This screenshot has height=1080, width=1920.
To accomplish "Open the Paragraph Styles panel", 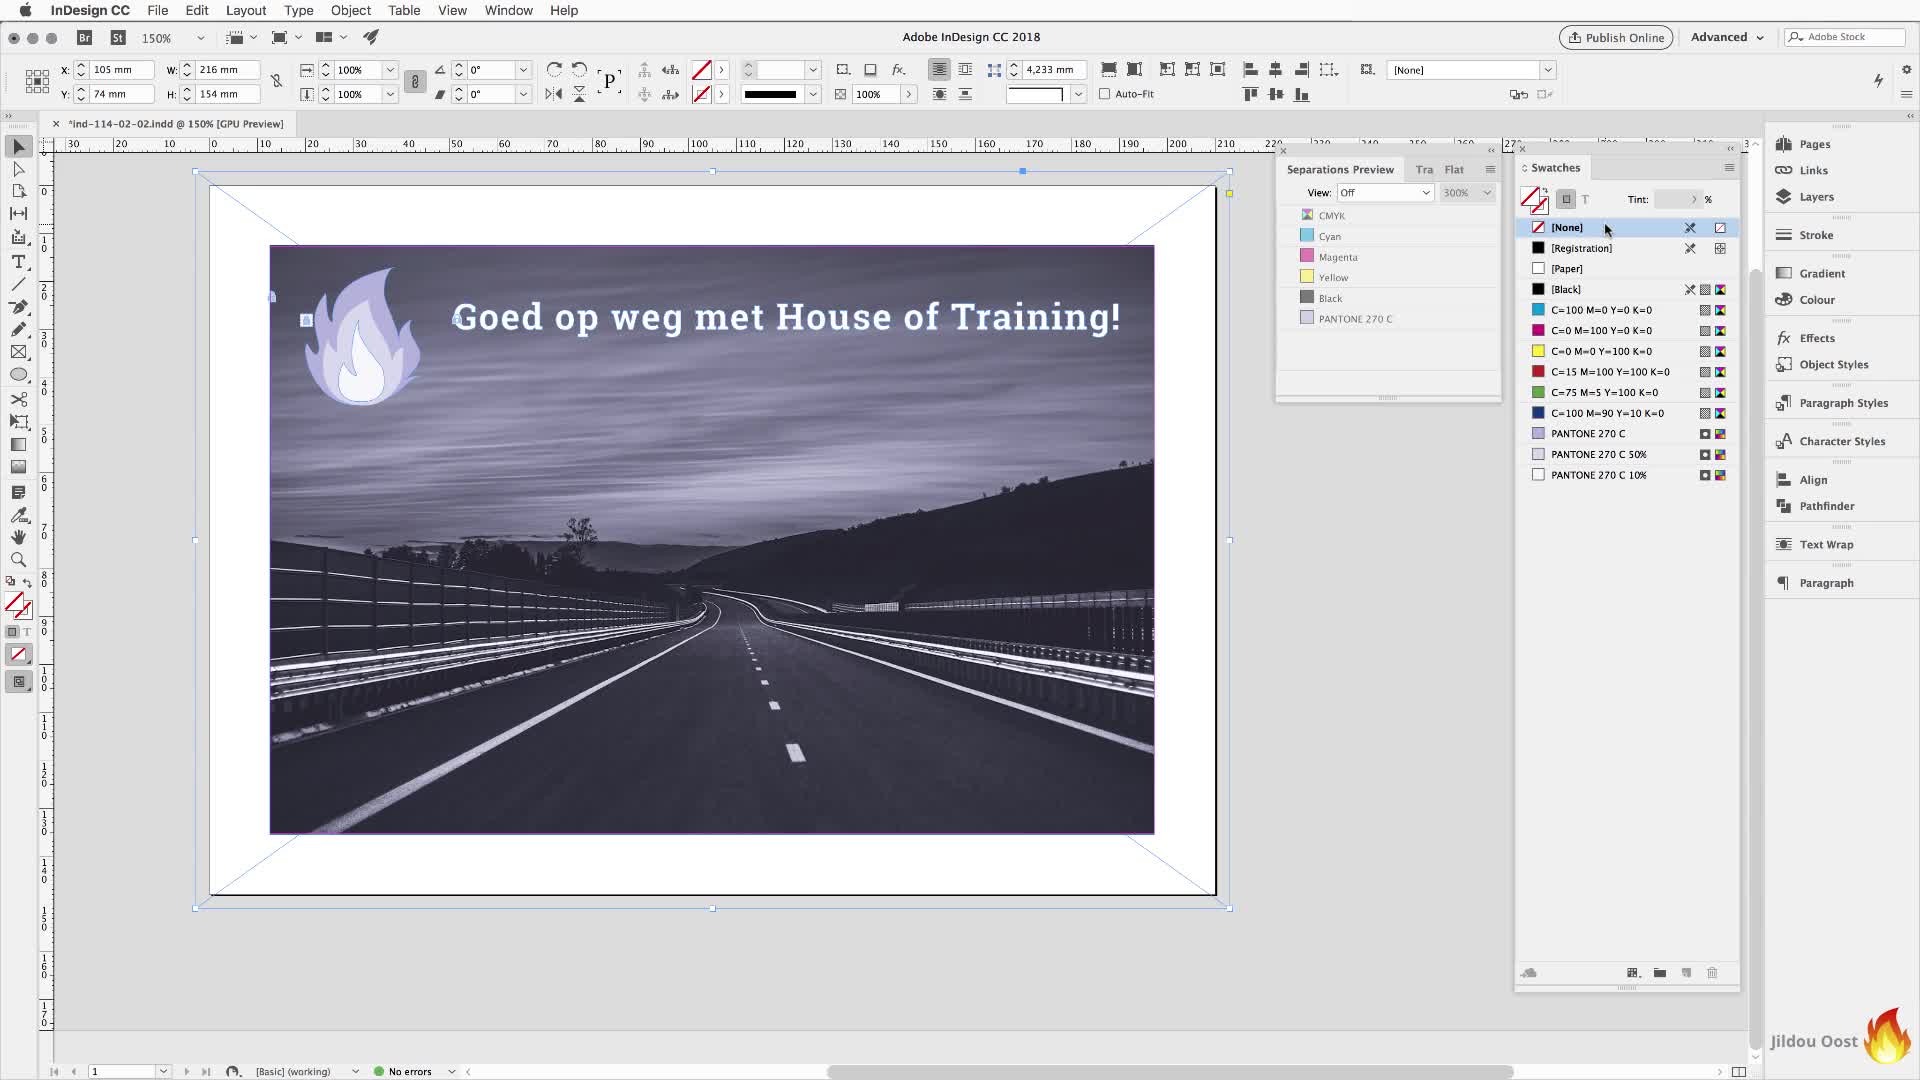I will pos(1843,403).
